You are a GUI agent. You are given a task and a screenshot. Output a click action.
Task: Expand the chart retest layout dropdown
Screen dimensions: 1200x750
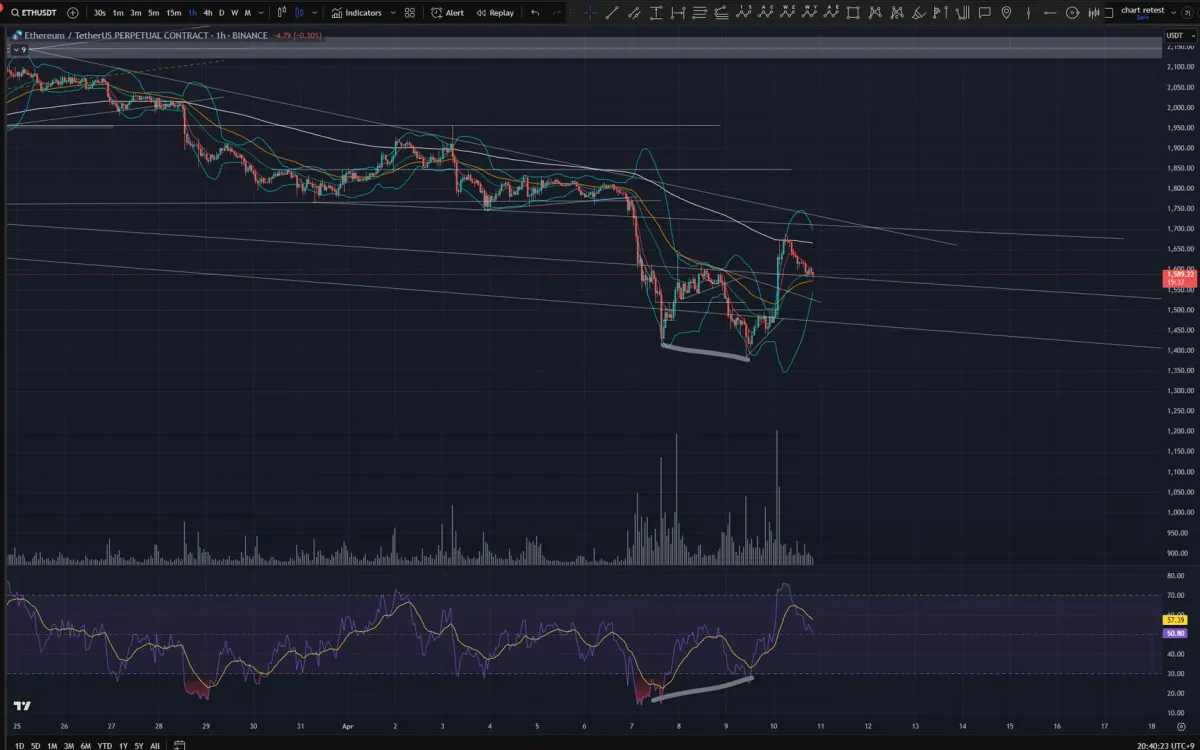point(1173,13)
